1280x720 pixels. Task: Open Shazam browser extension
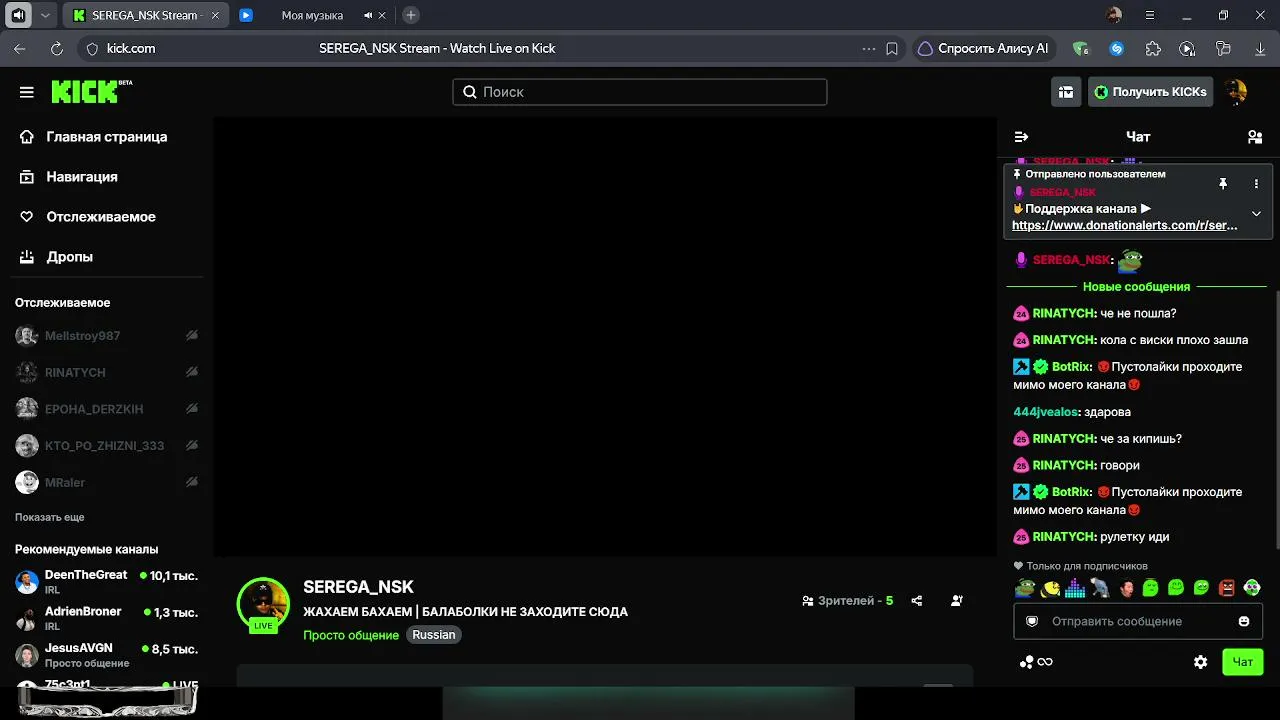tap(1117, 48)
